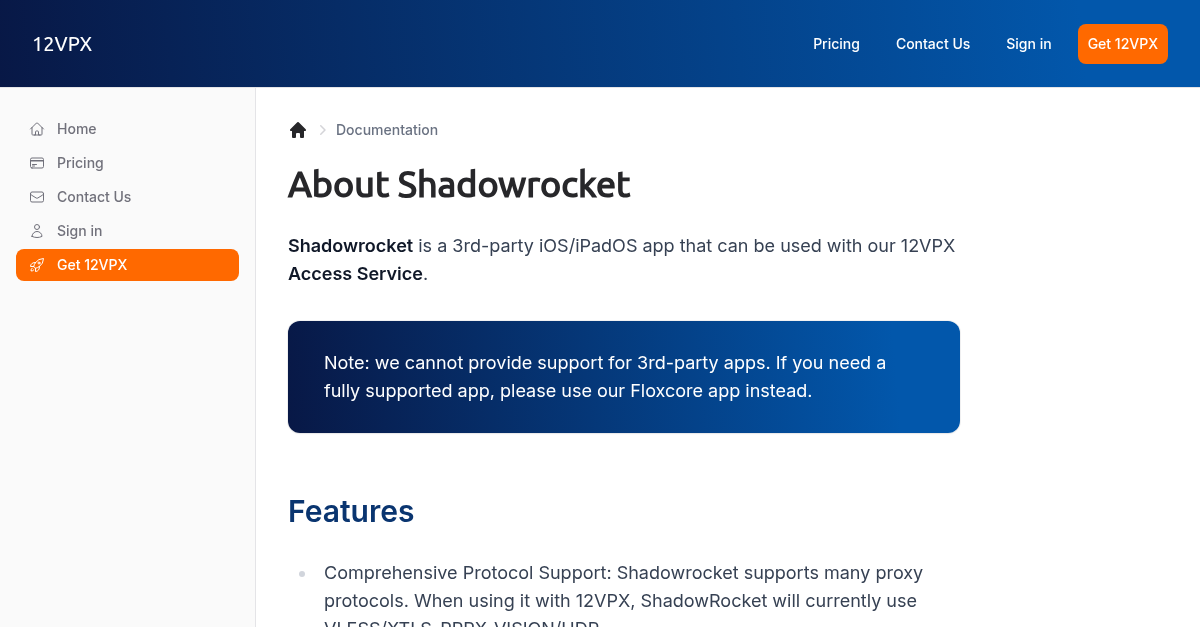The width and height of the screenshot is (1200, 627).
Task: Open the Documentation breadcrumb link
Action: point(387,130)
